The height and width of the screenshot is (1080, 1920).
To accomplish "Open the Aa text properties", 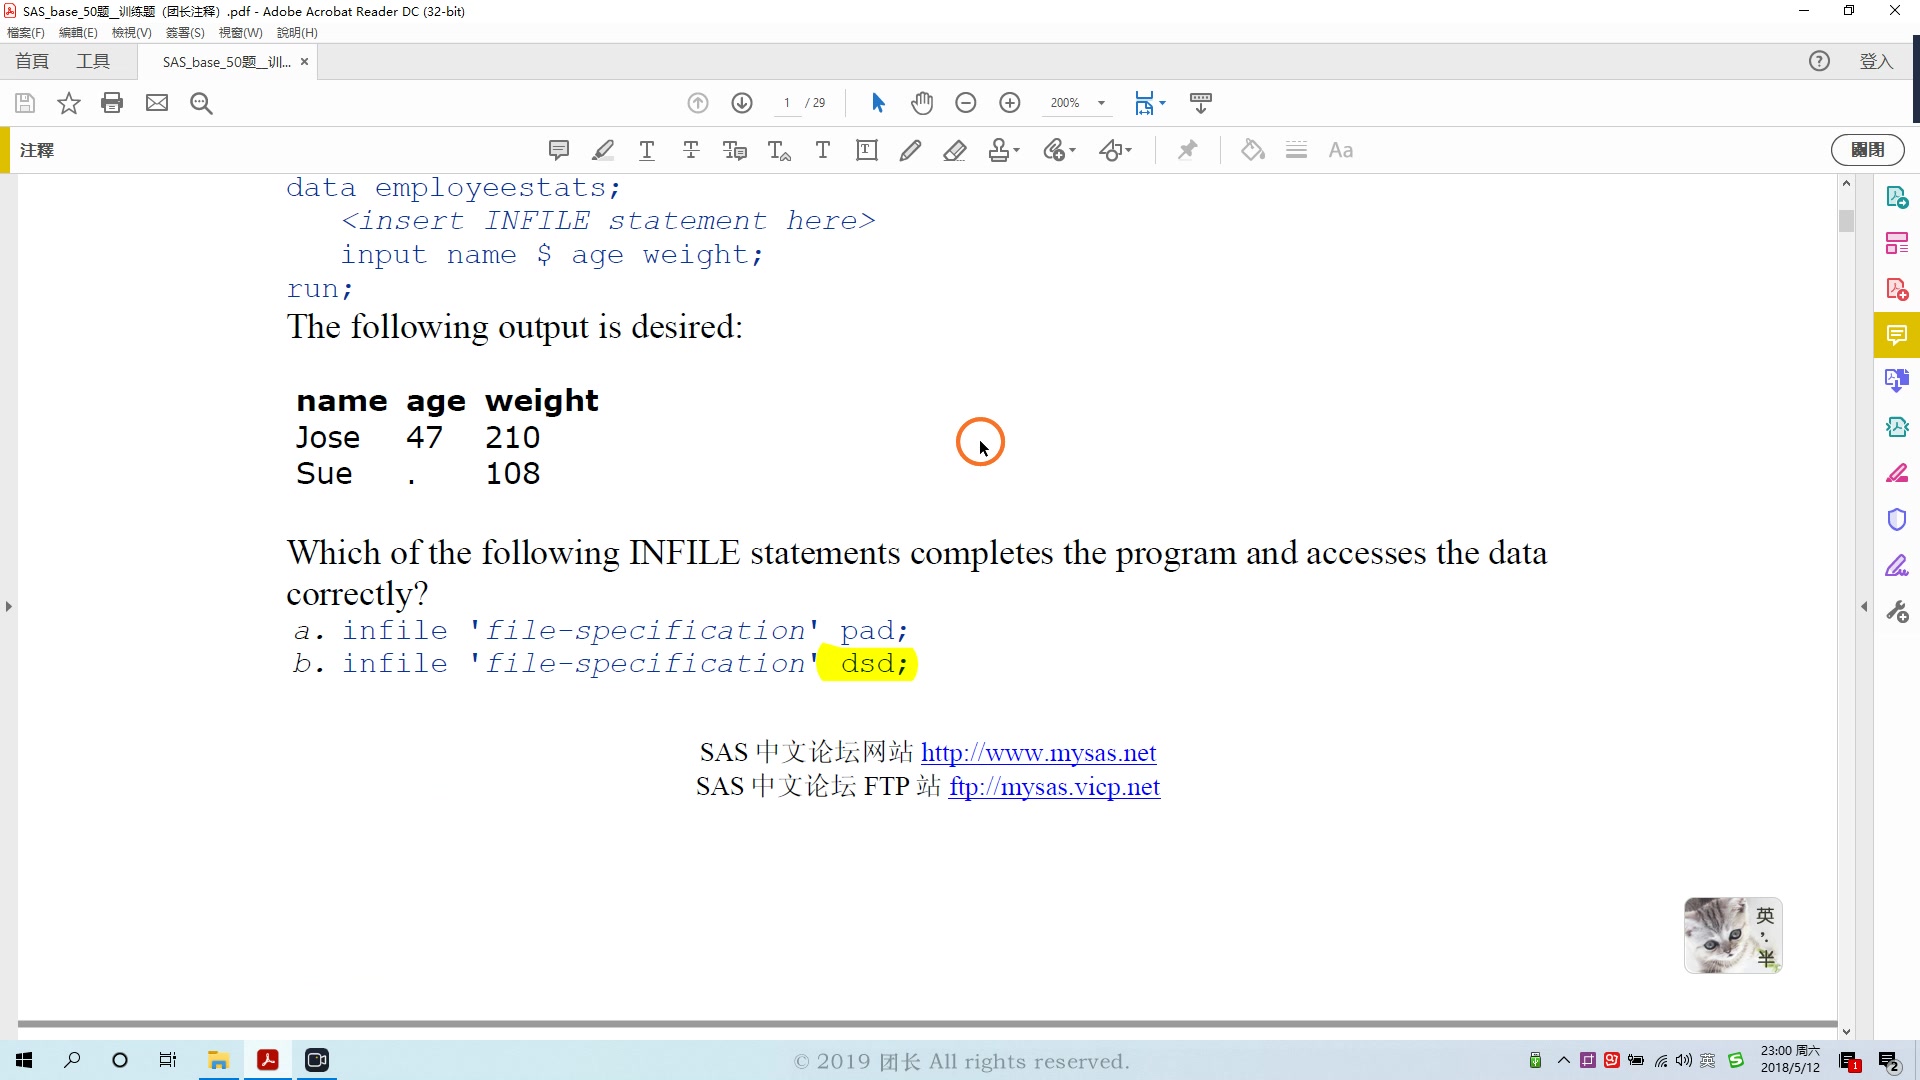I will tap(1341, 150).
